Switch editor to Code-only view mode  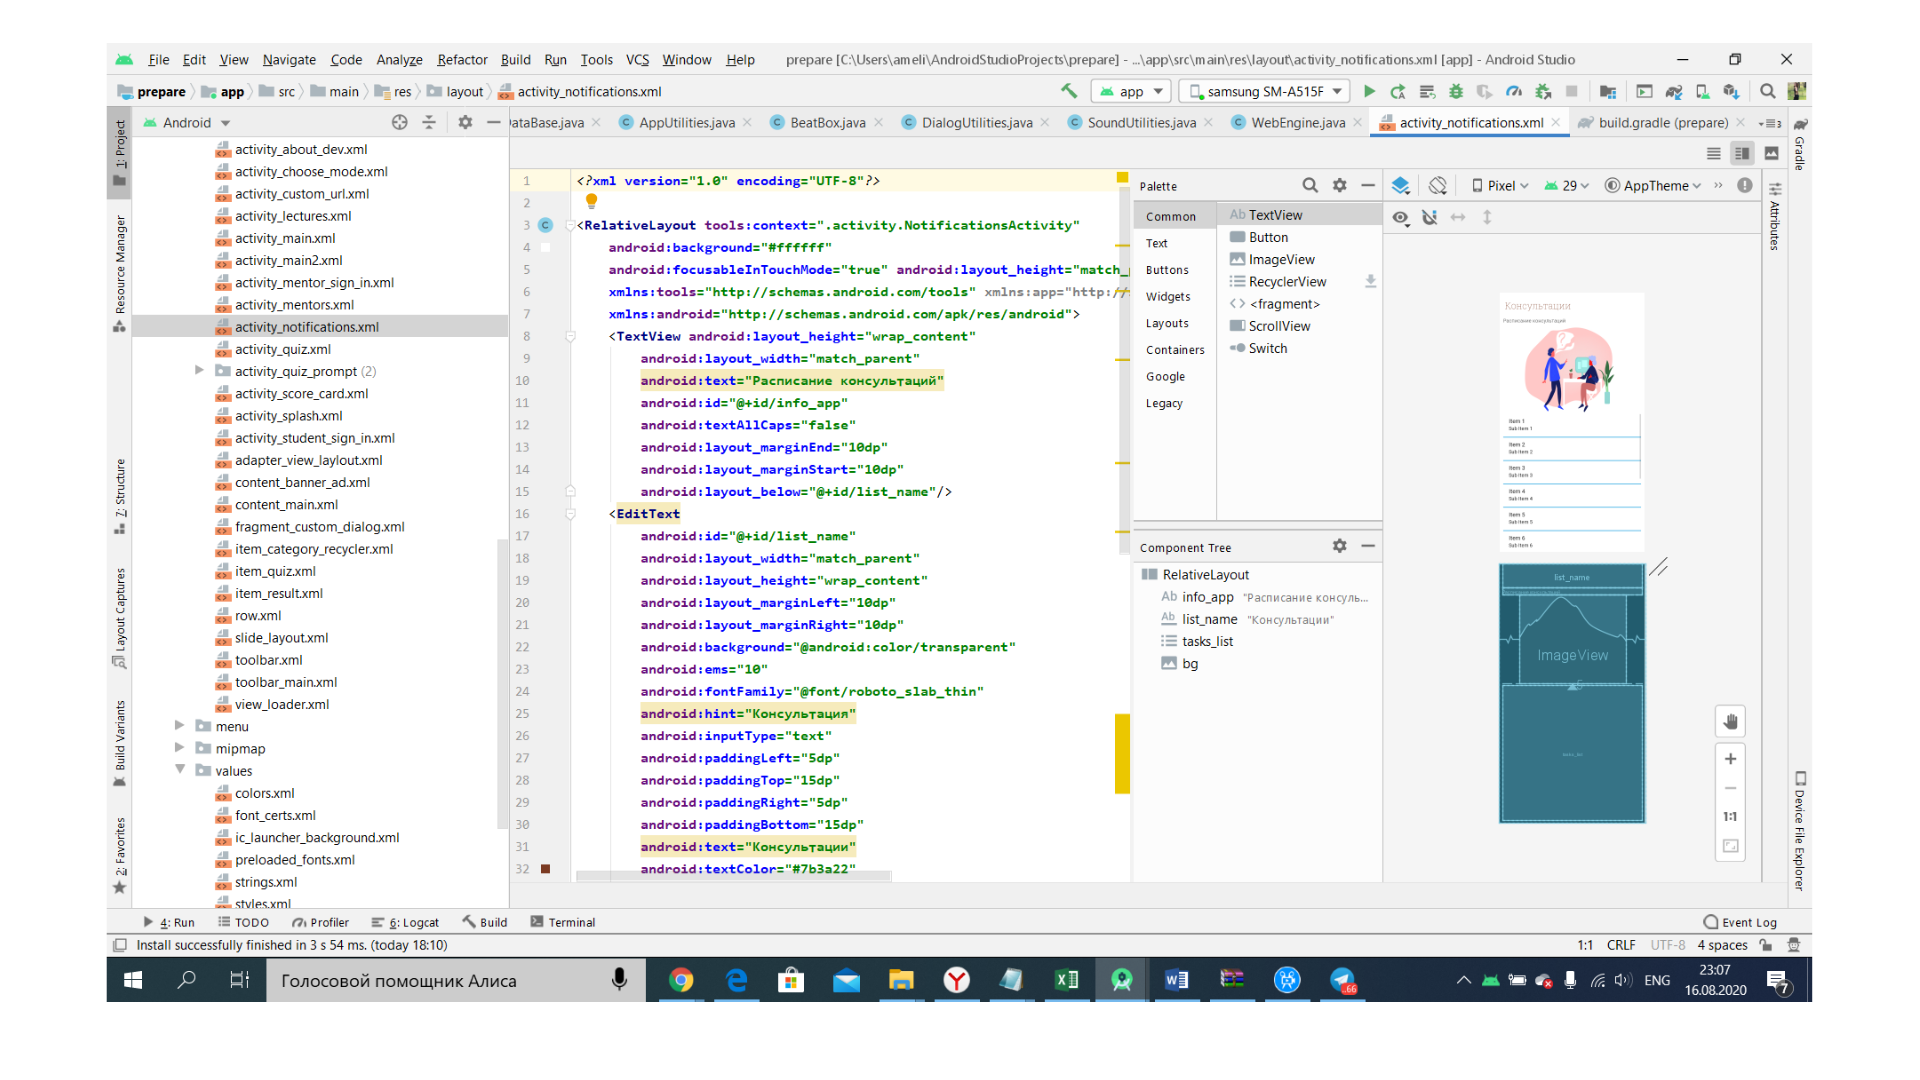1713,153
